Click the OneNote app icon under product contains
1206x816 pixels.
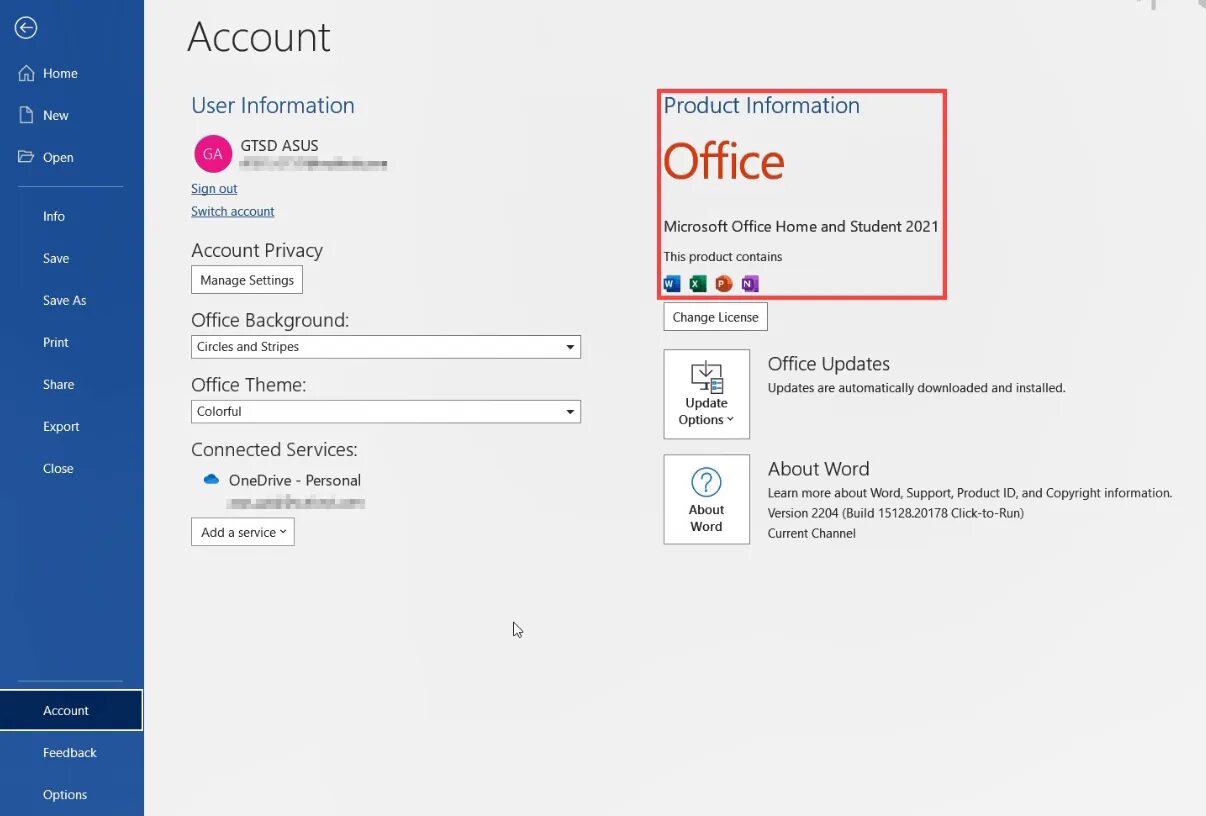point(750,284)
